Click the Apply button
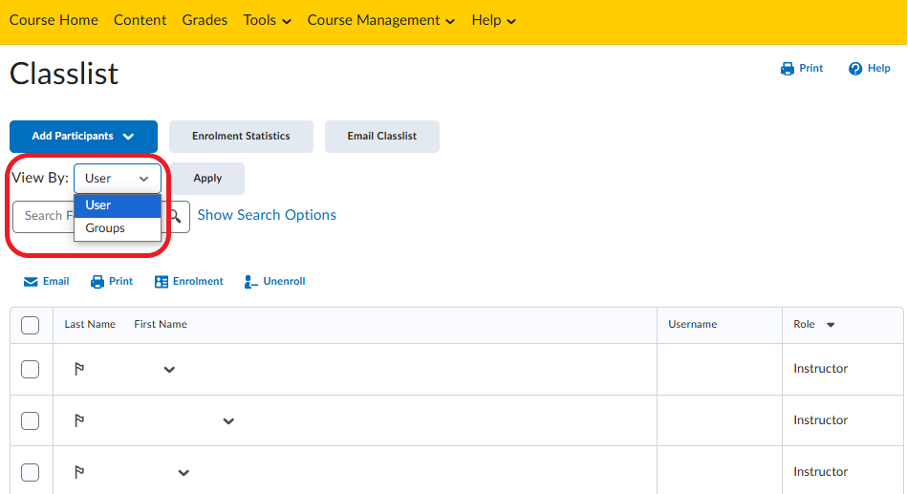Image resolution: width=908 pixels, height=494 pixels. (x=207, y=178)
